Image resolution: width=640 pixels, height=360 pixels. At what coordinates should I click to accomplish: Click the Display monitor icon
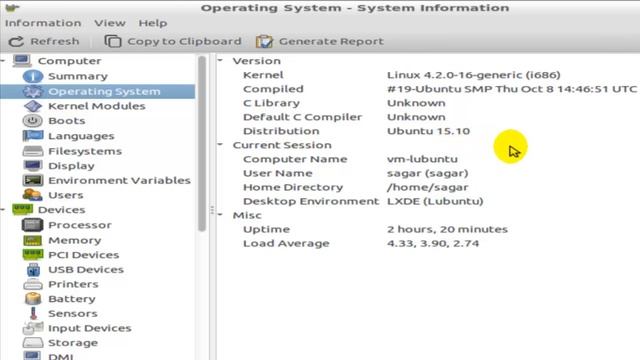(33, 166)
